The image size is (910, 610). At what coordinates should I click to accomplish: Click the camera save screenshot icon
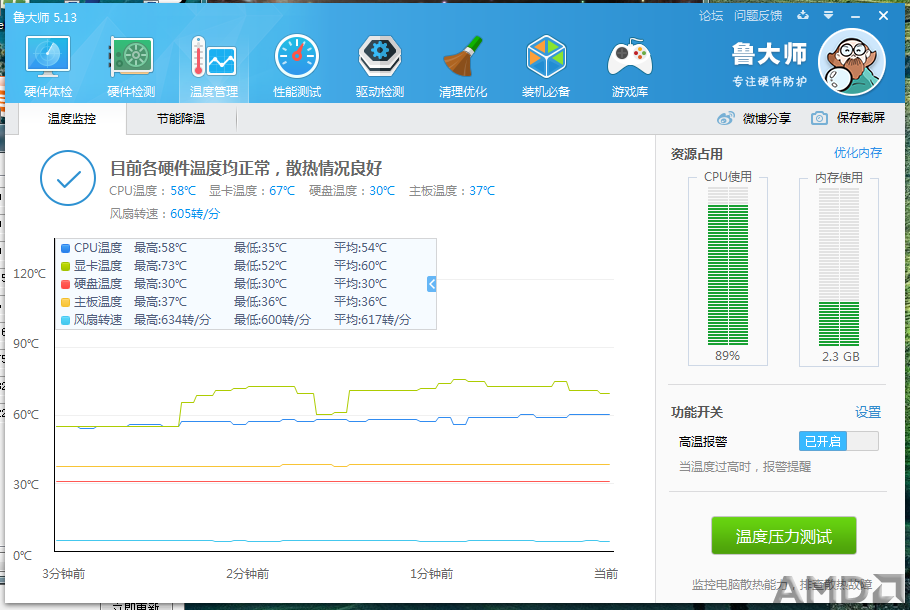[819, 118]
